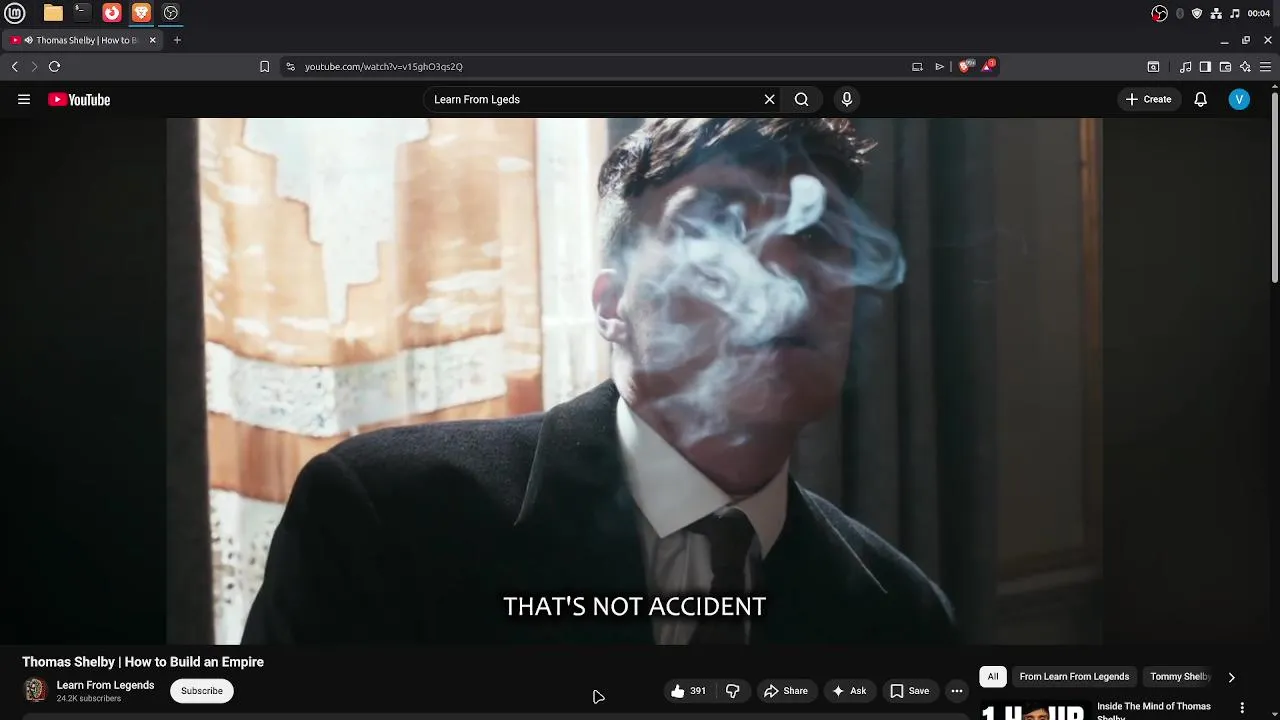Image resolution: width=1280 pixels, height=720 pixels.
Task: Go forward in browser history
Action: (x=34, y=66)
